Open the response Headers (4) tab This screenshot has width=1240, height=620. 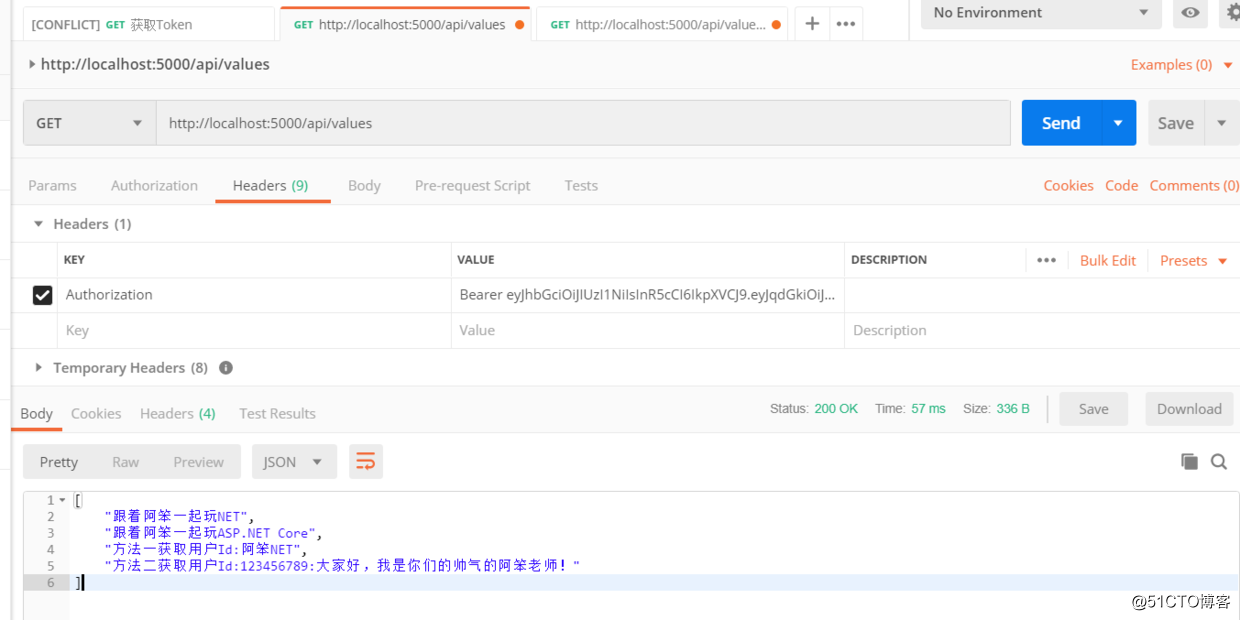[x=178, y=413]
